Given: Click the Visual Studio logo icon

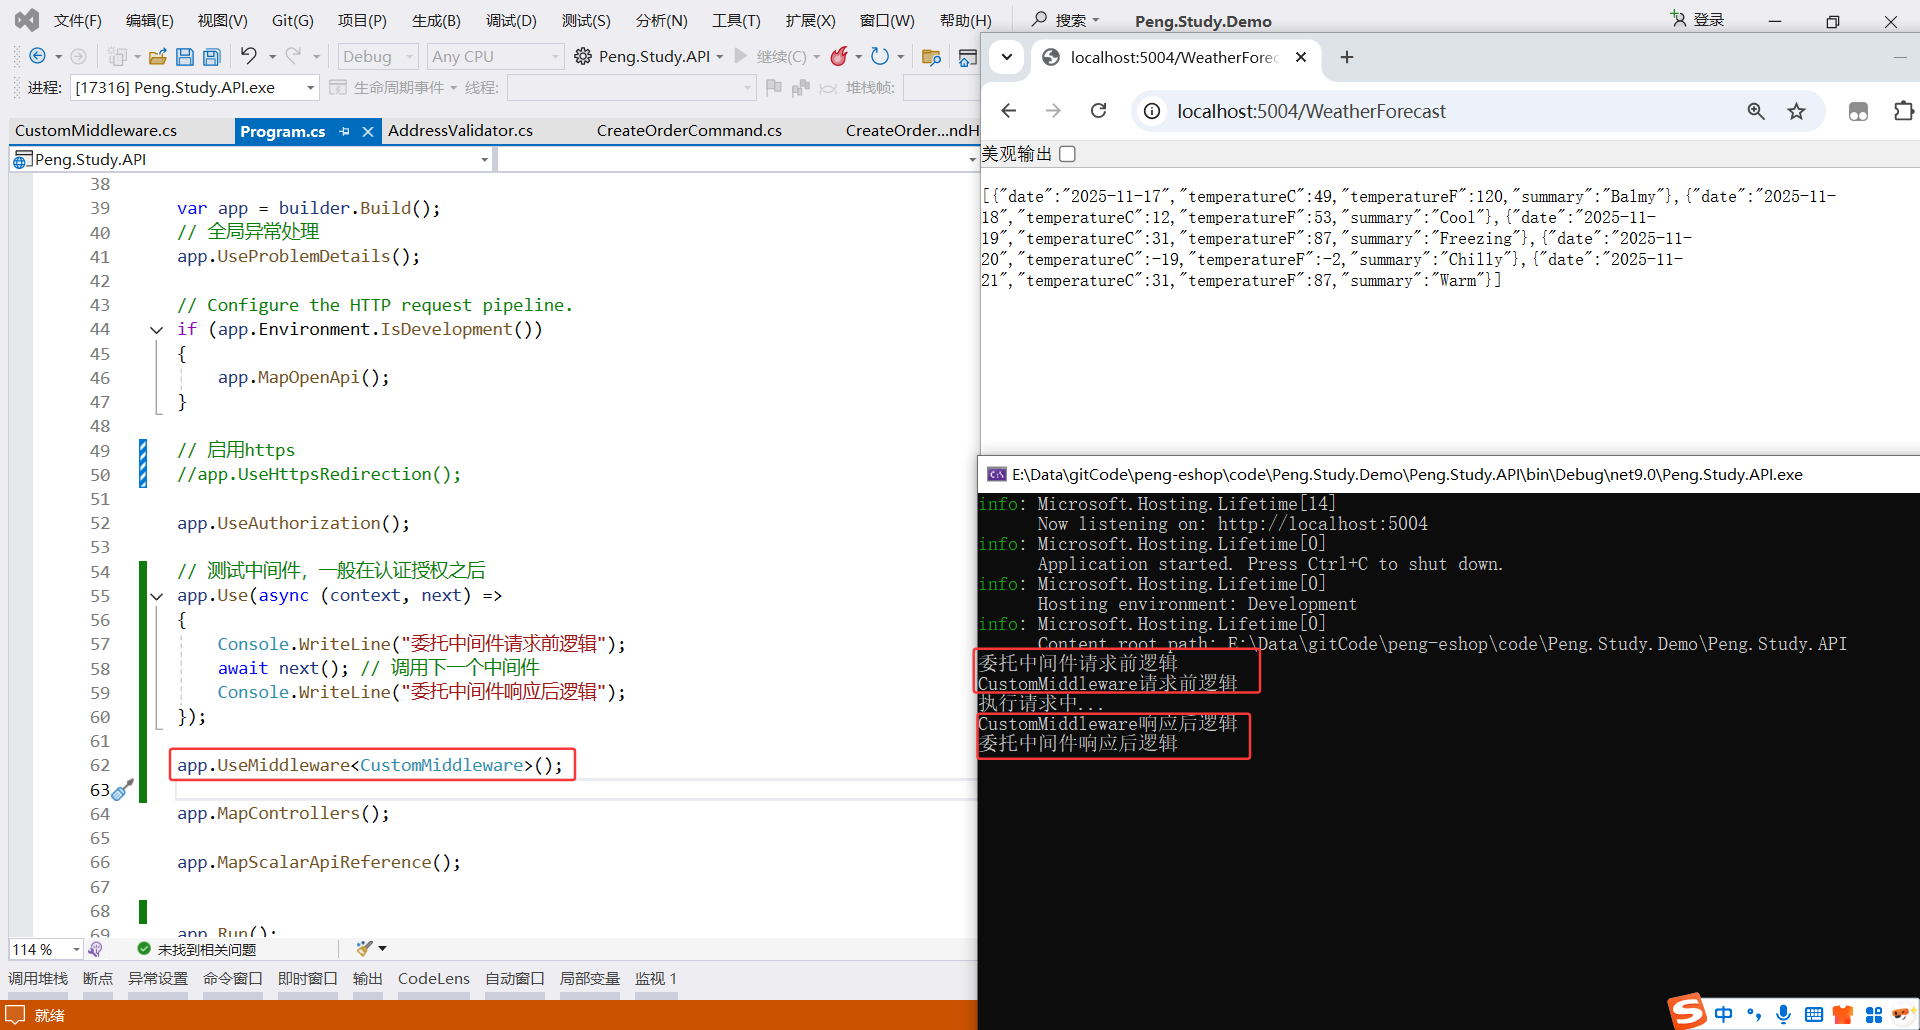Looking at the screenshot, I should tap(27, 20).
